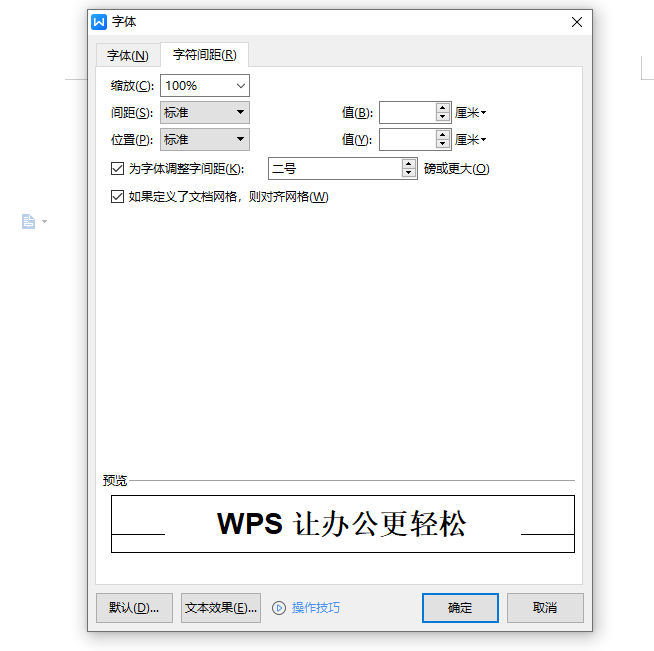
Task: Confirm with the 确定 button
Action: coord(460,608)
